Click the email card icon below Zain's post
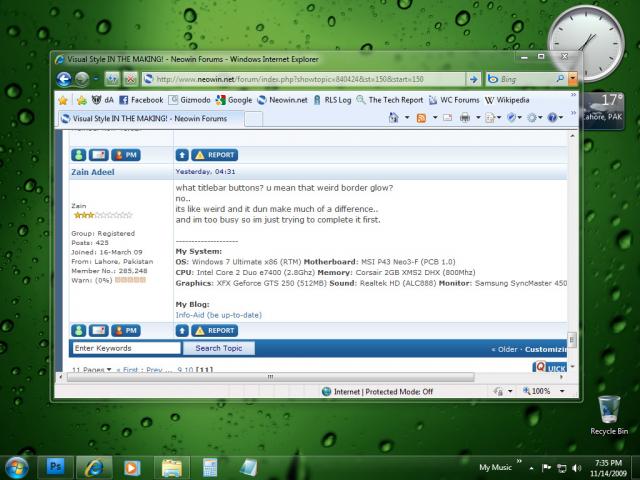Screen dimensions: 640x480 (x=98, y=331)
